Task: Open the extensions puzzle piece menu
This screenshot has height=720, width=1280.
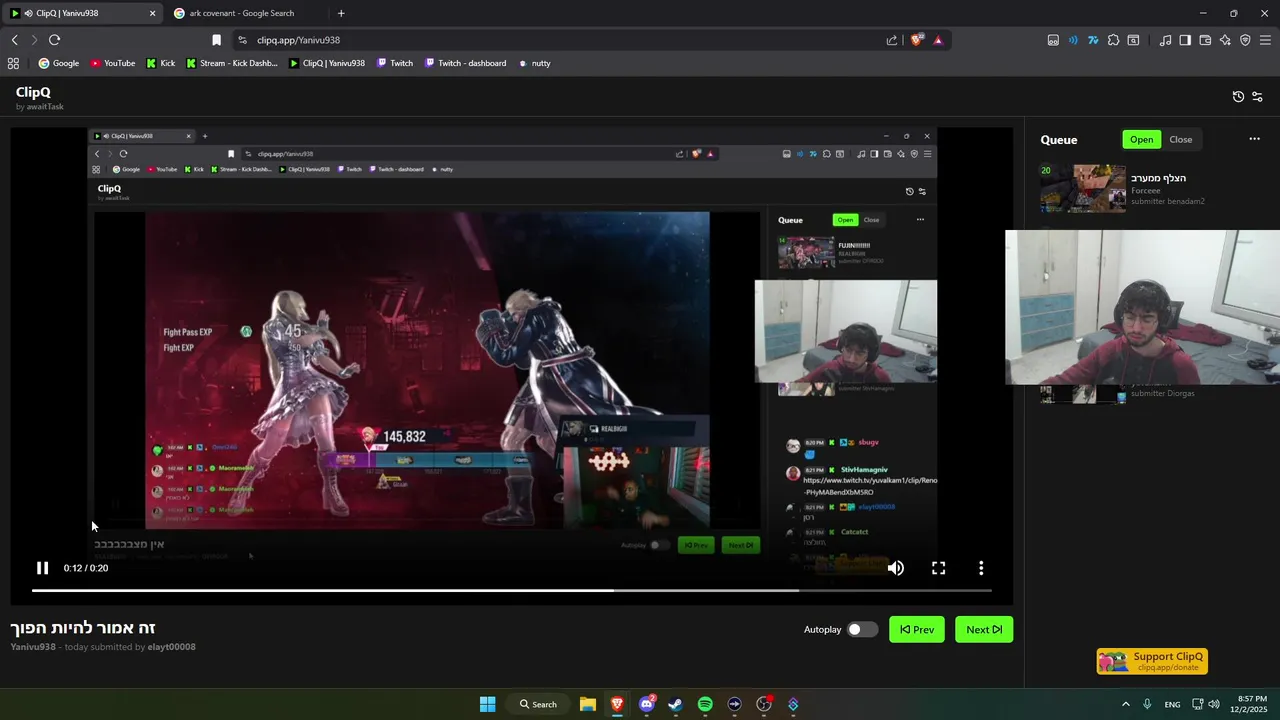Action: click(1113, 40)
